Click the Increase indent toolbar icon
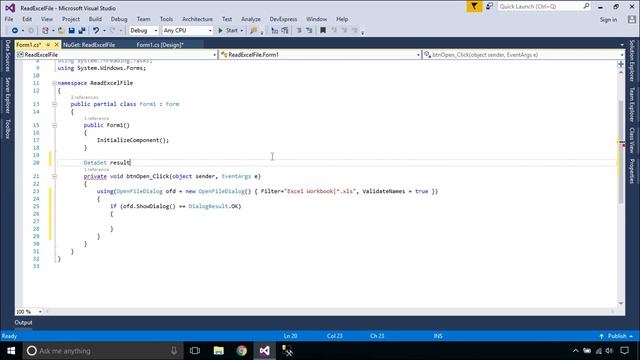The width and height of the screenshot is (640, 360). point(285,31)
